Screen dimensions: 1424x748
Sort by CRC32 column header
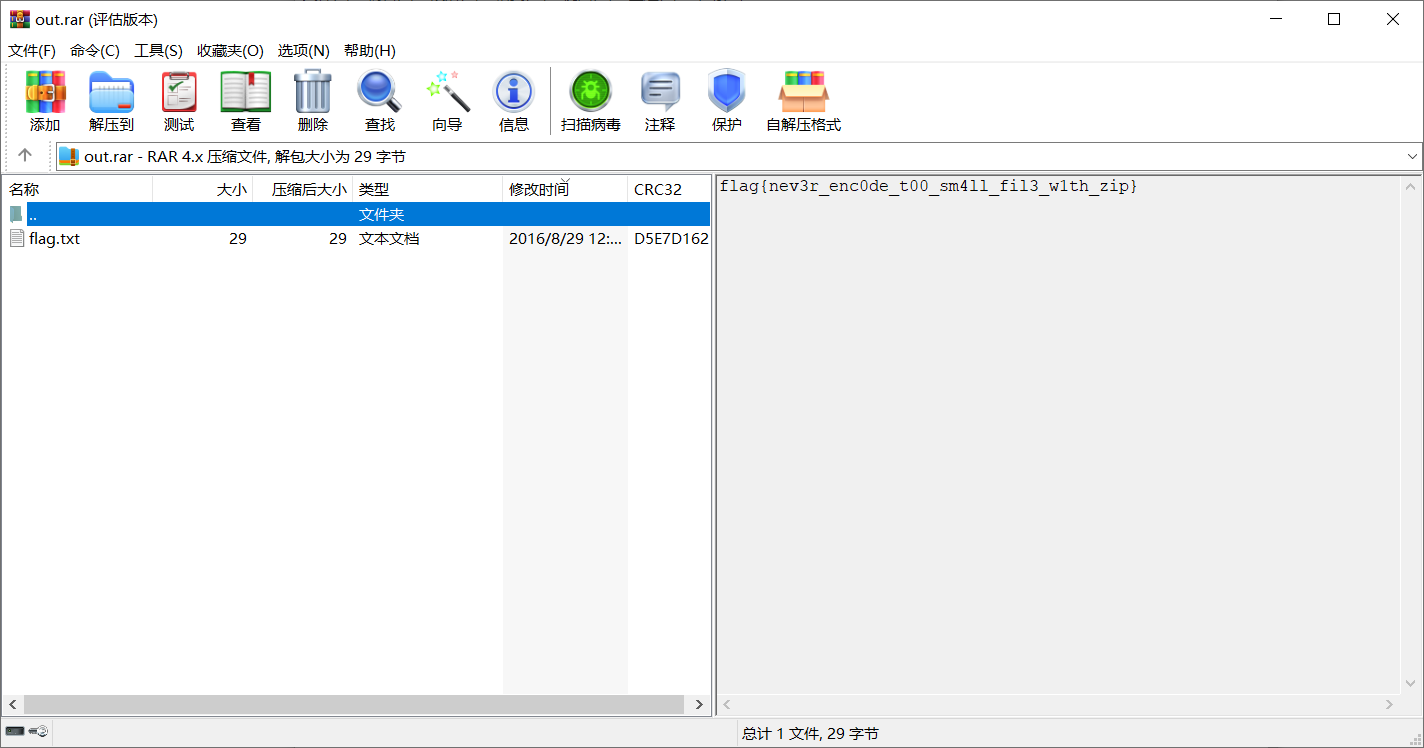click(x=669, y=189)
